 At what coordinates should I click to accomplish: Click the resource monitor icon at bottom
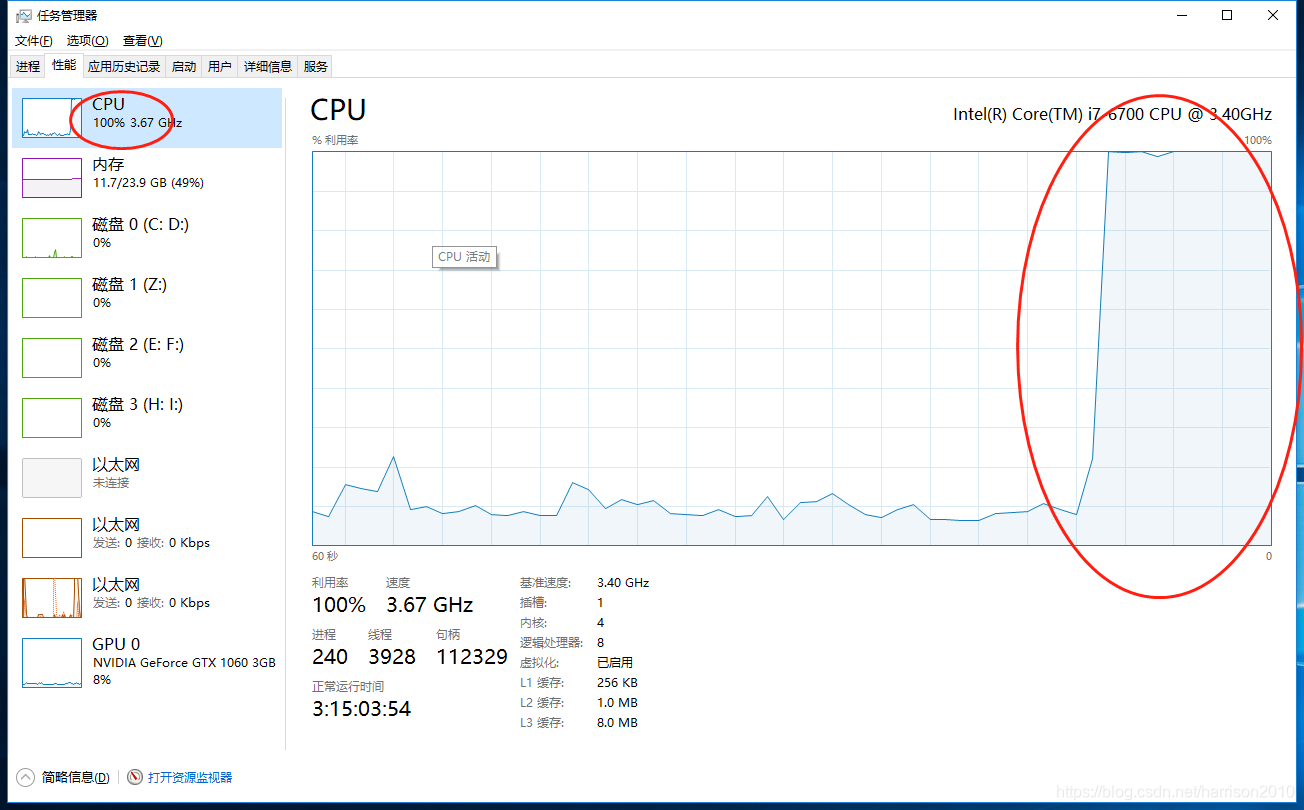pos(135,777)
